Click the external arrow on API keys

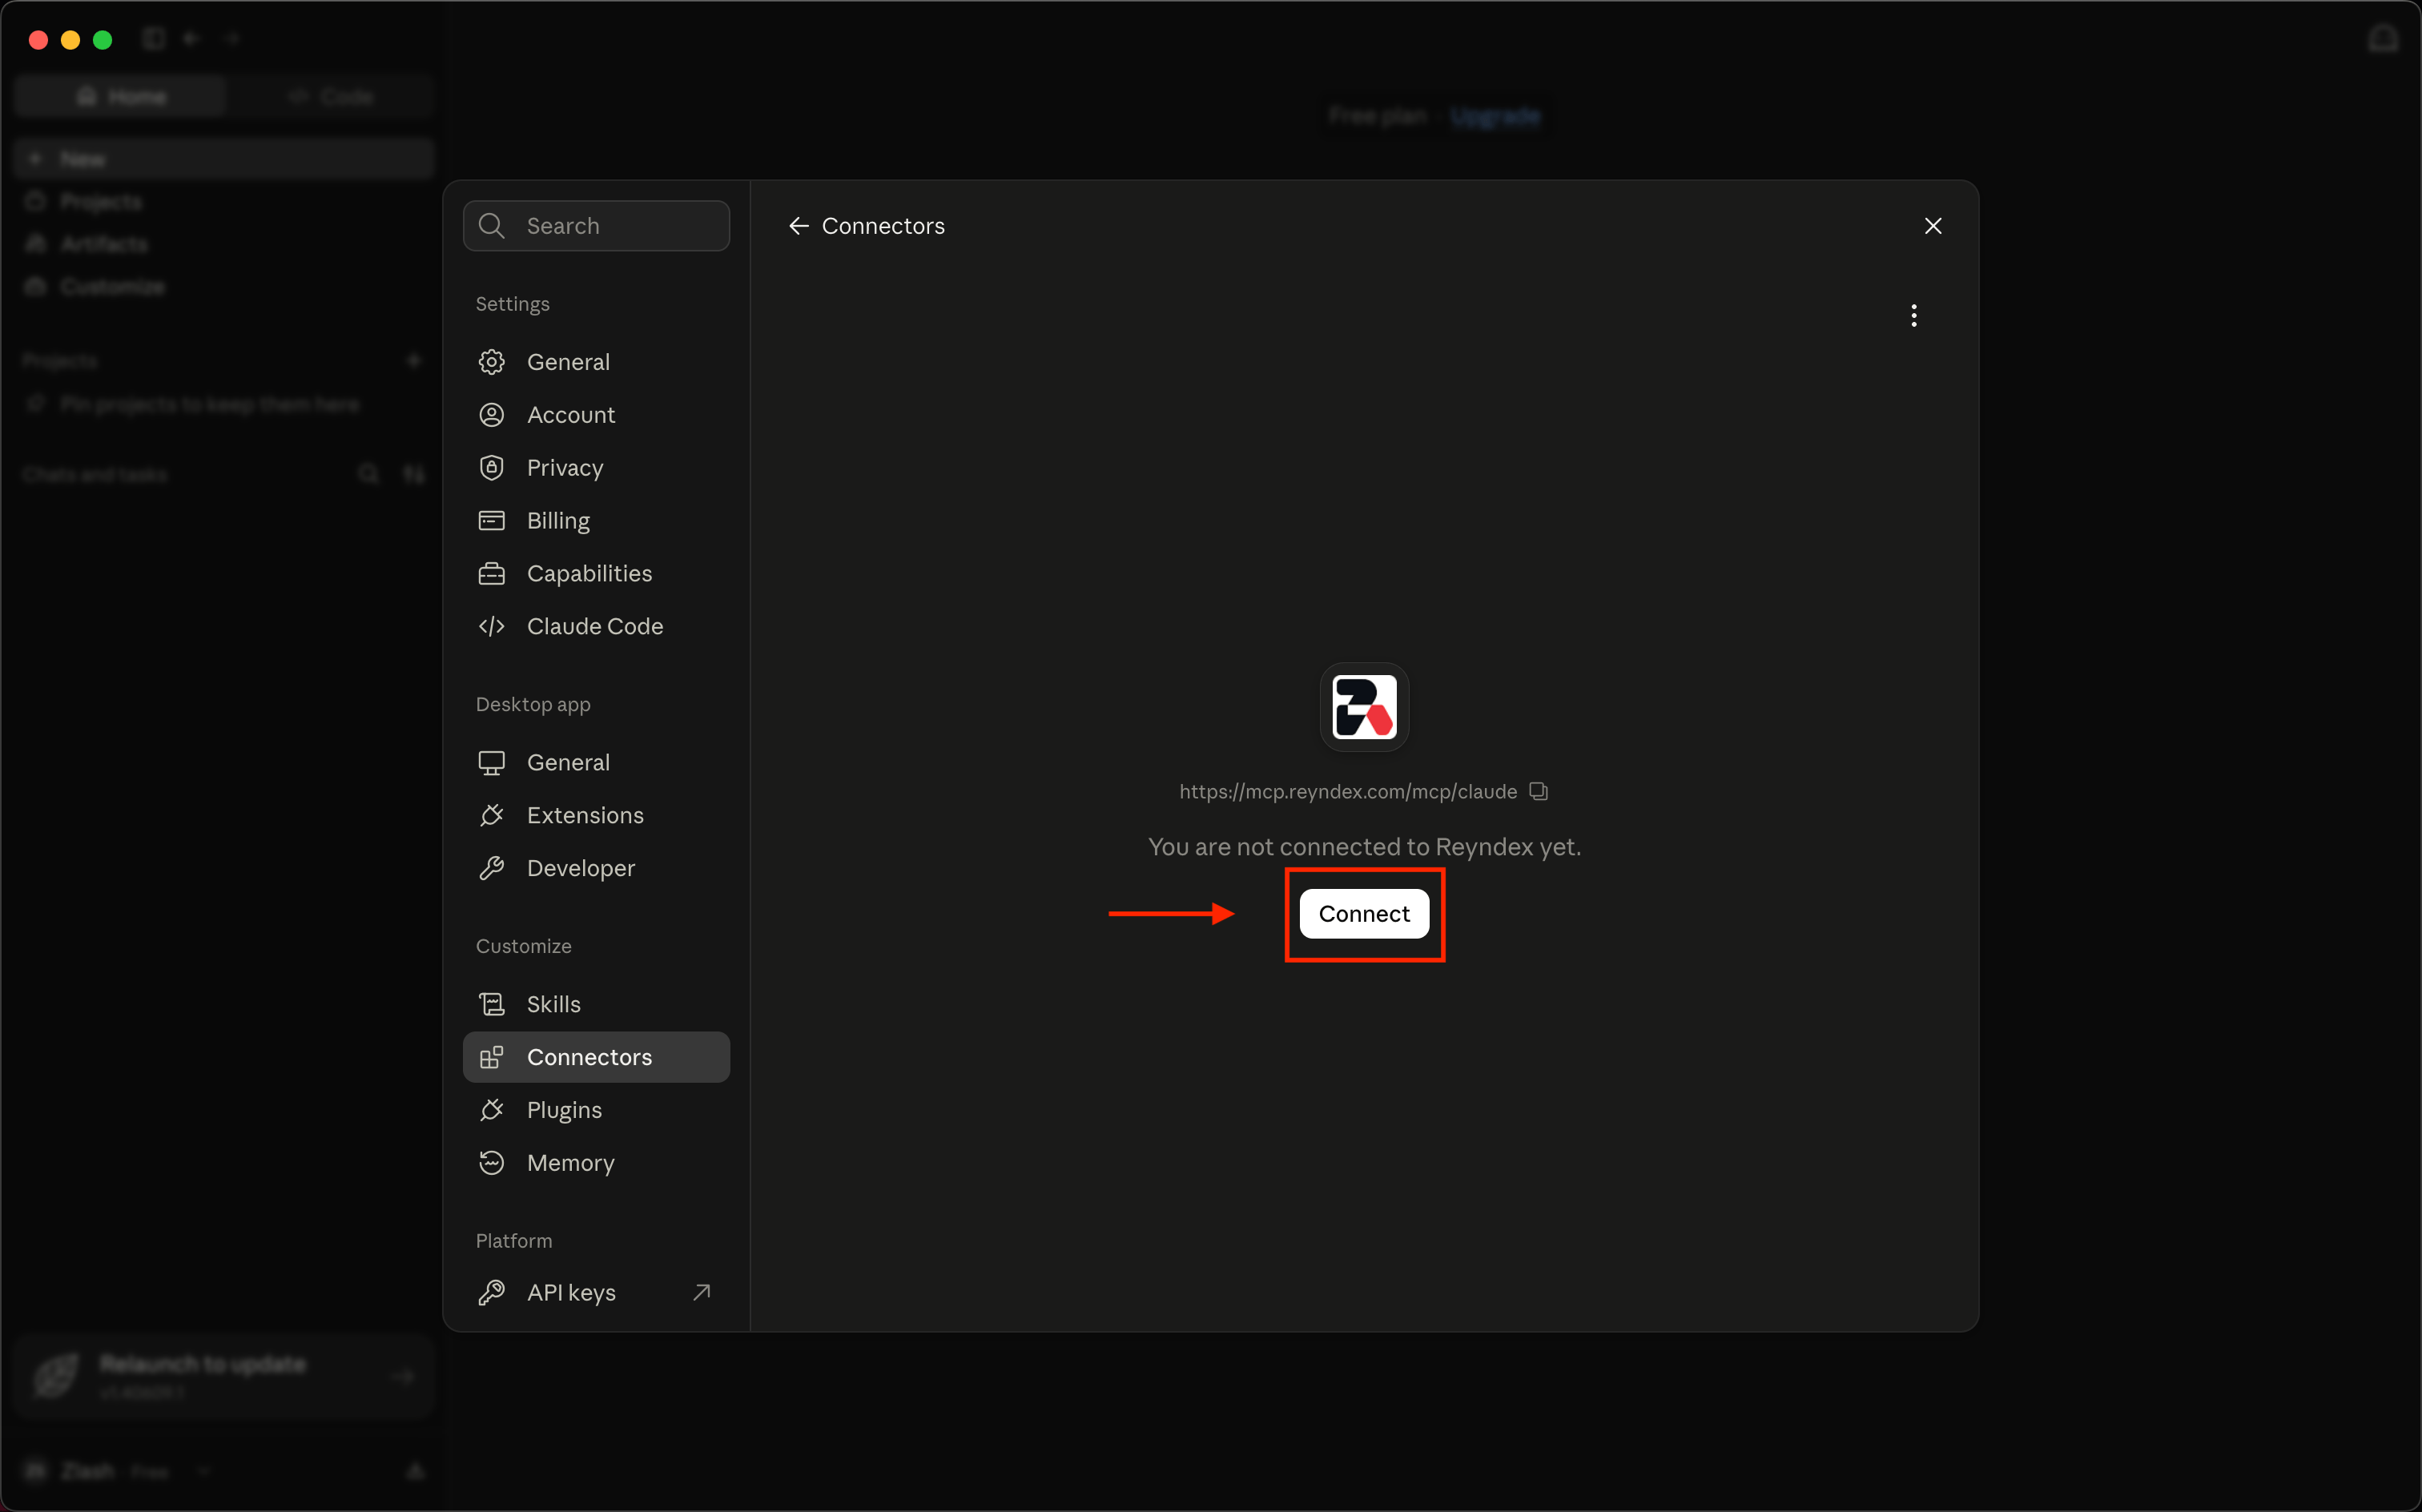702,1293
